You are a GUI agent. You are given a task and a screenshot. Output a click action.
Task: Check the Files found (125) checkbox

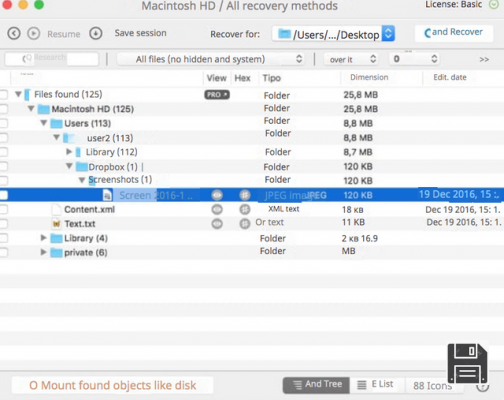click(3, 95)
